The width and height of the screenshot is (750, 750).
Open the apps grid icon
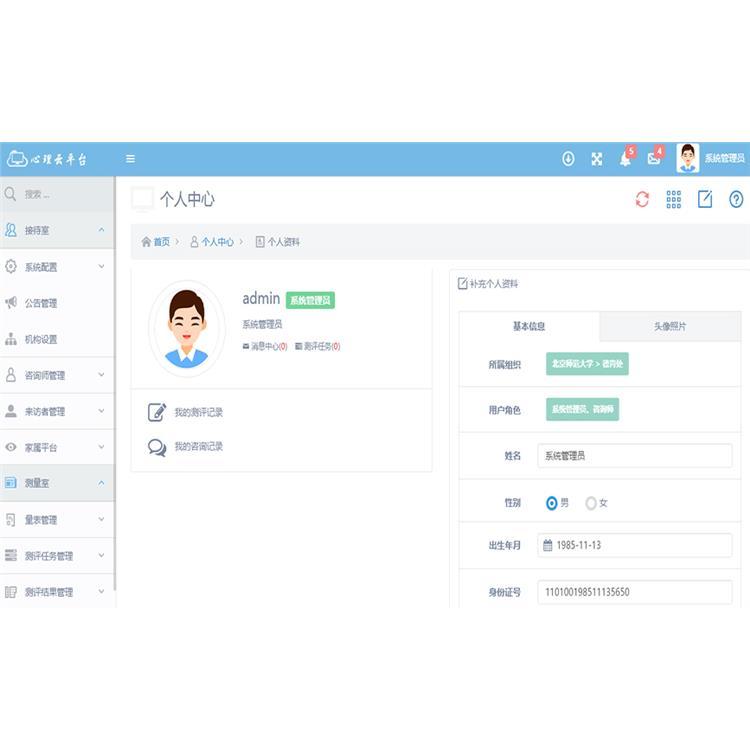point(674,200)
